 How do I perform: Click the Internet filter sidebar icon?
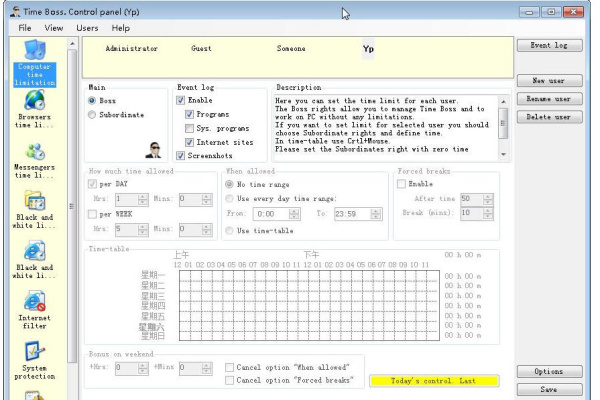pyautogui.click(x=34, y=301)
